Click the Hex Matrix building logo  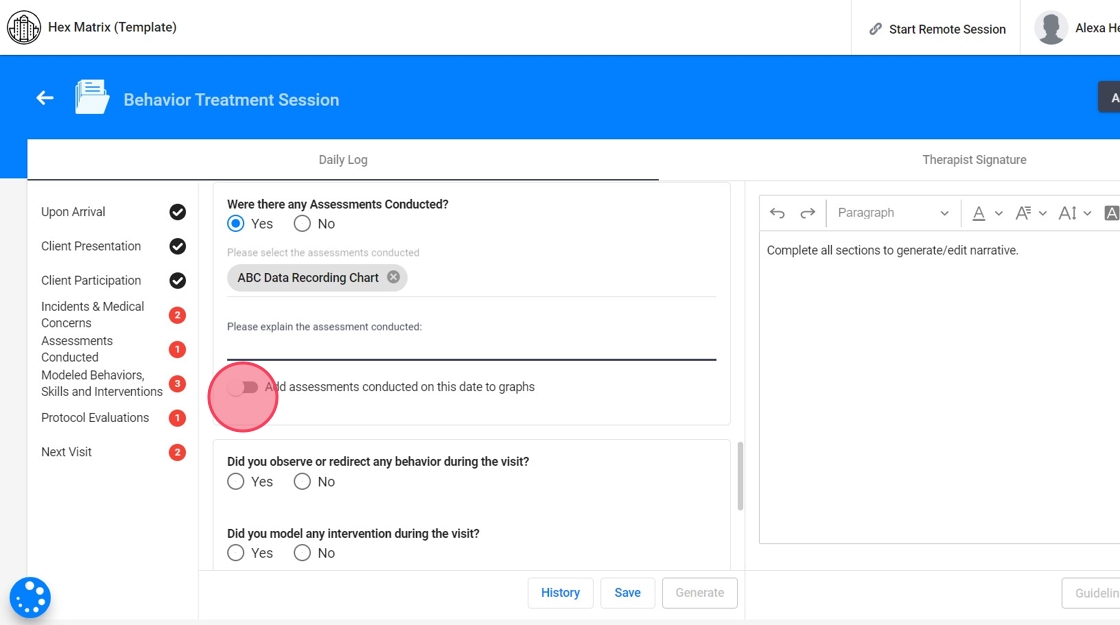24,28
